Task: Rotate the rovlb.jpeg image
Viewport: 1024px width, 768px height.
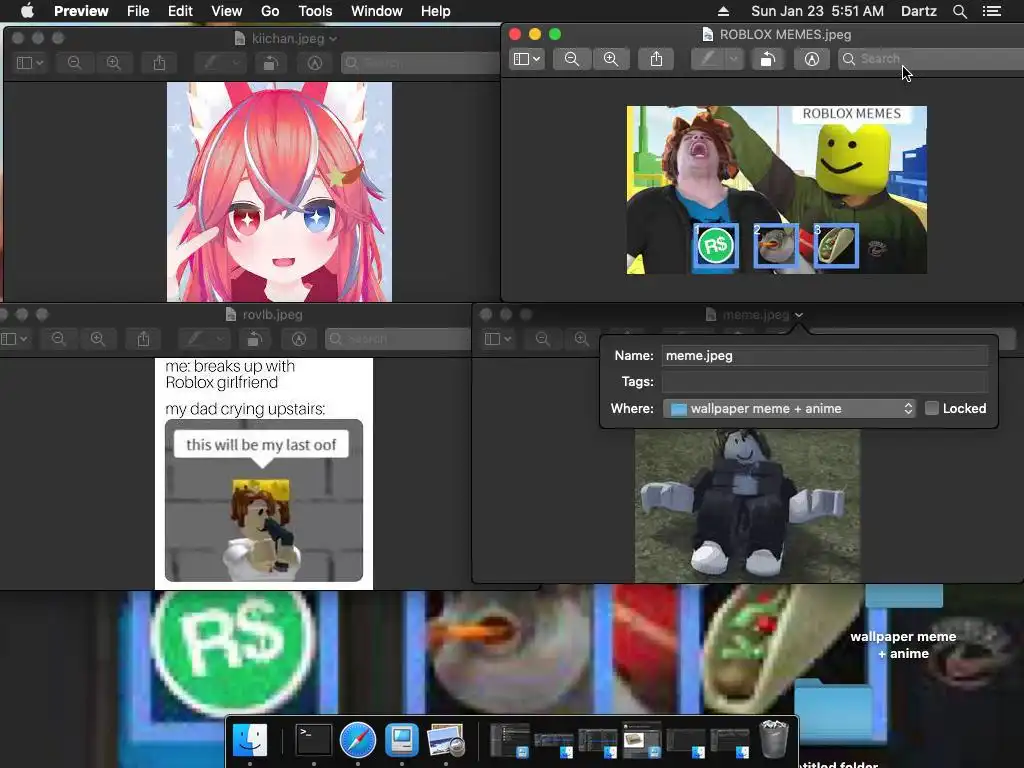Action: (255, 339)
